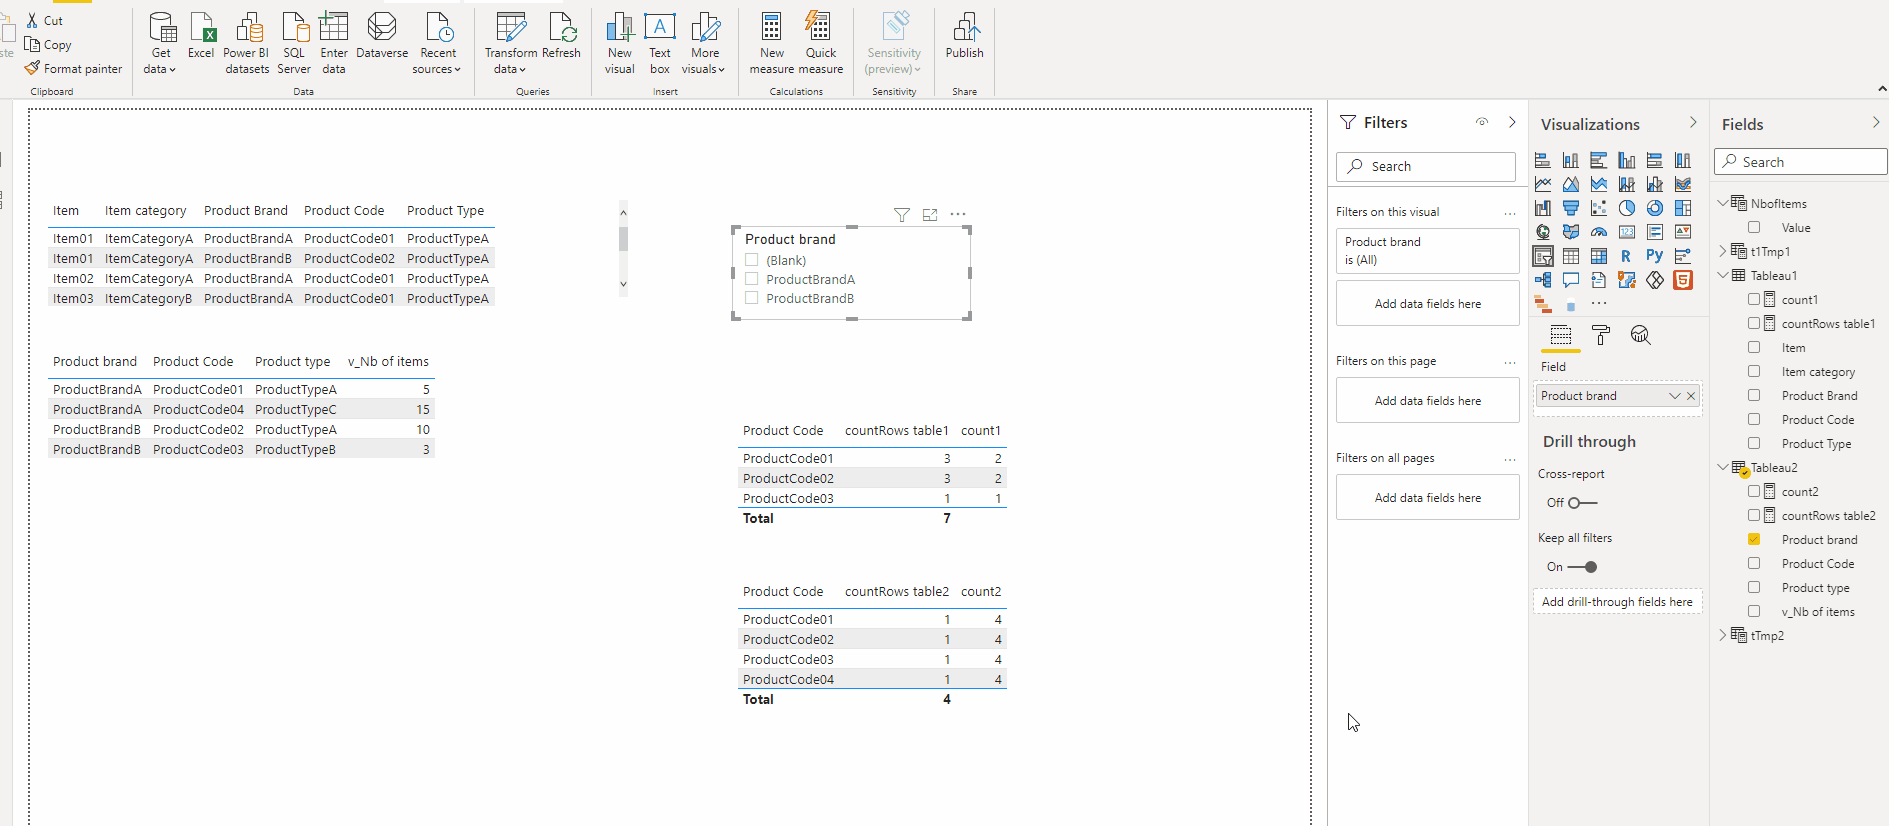This screenshot has width=1889, height=826.
Task: Select the Pie chart visualization
Action: [x=1627, y=208]
